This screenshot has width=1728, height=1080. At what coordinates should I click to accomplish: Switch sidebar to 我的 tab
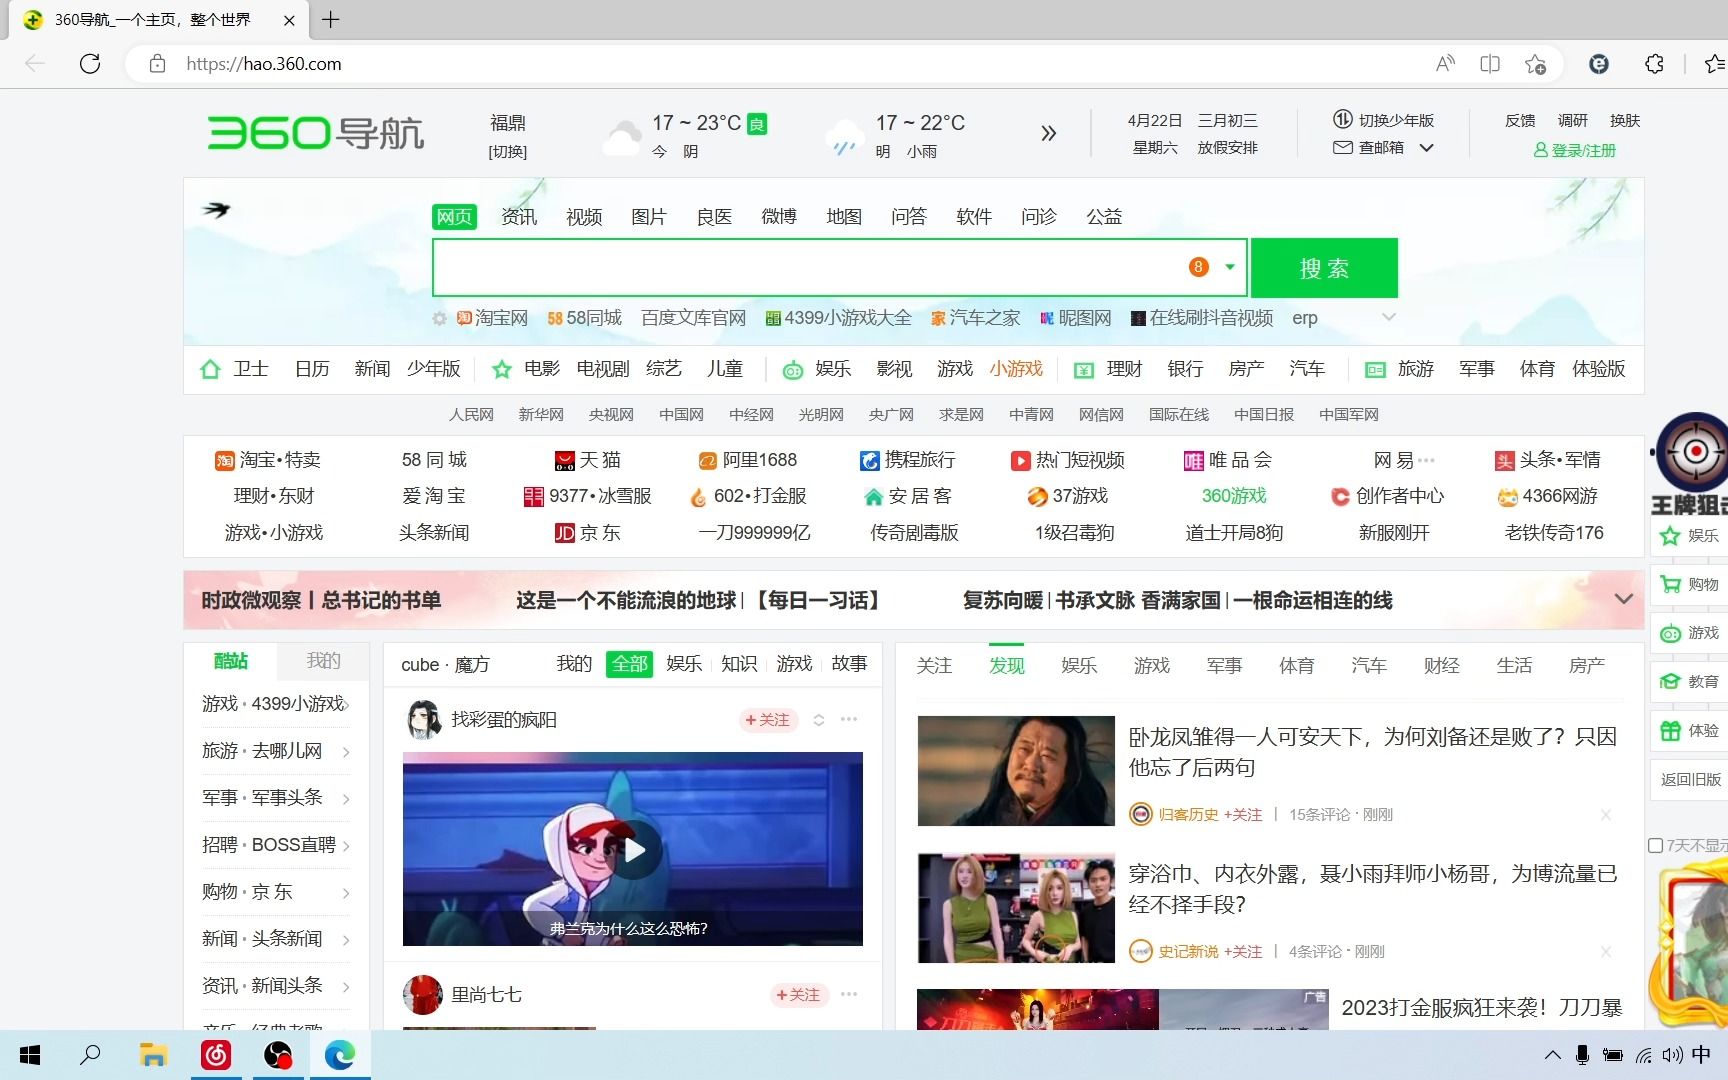[323, 661]
